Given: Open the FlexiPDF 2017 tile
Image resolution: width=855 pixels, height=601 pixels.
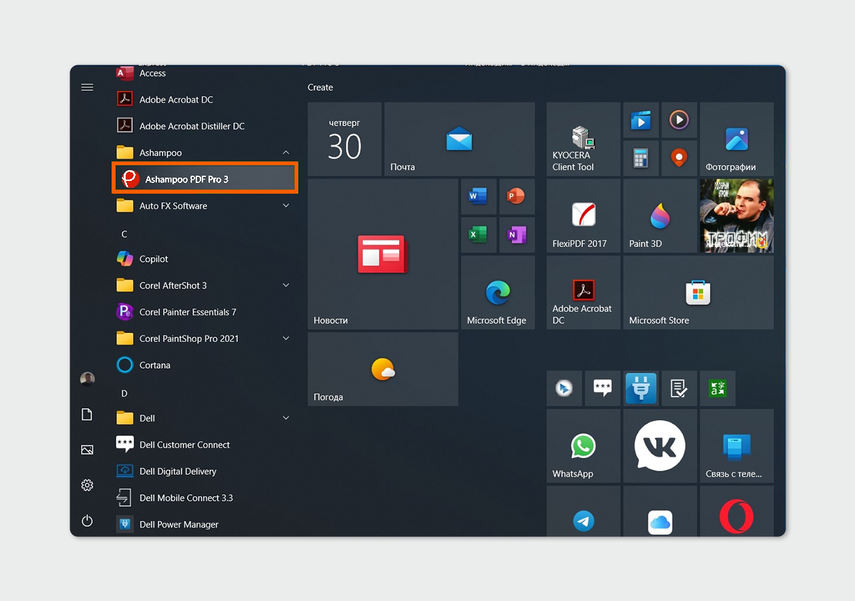Looking at the screenshot, I should (583, 216).
